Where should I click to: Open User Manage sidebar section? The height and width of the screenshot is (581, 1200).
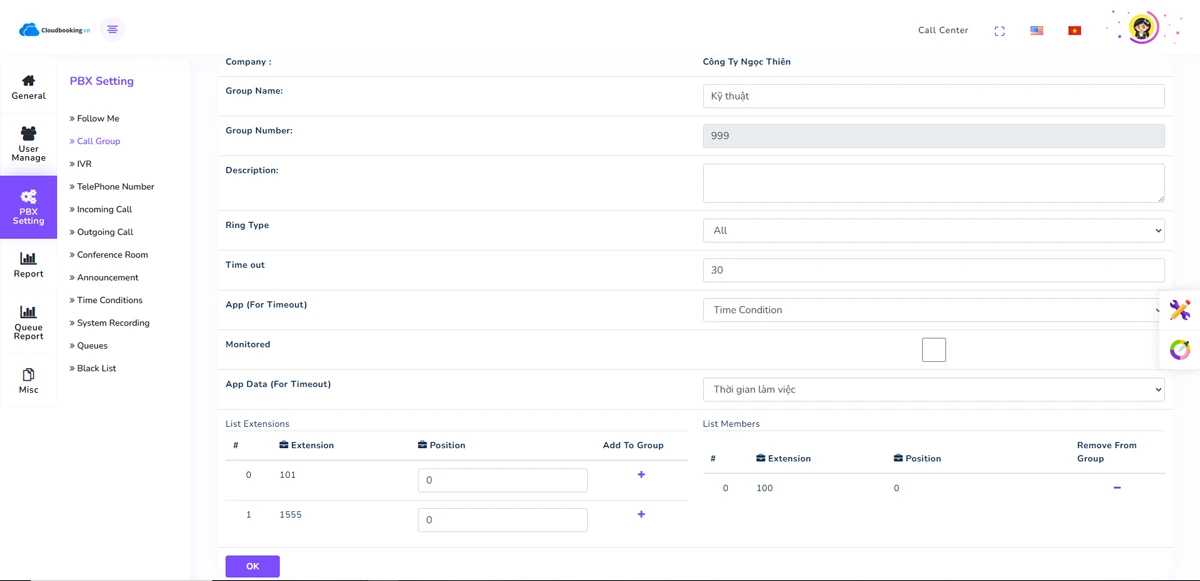click(28, 143)
